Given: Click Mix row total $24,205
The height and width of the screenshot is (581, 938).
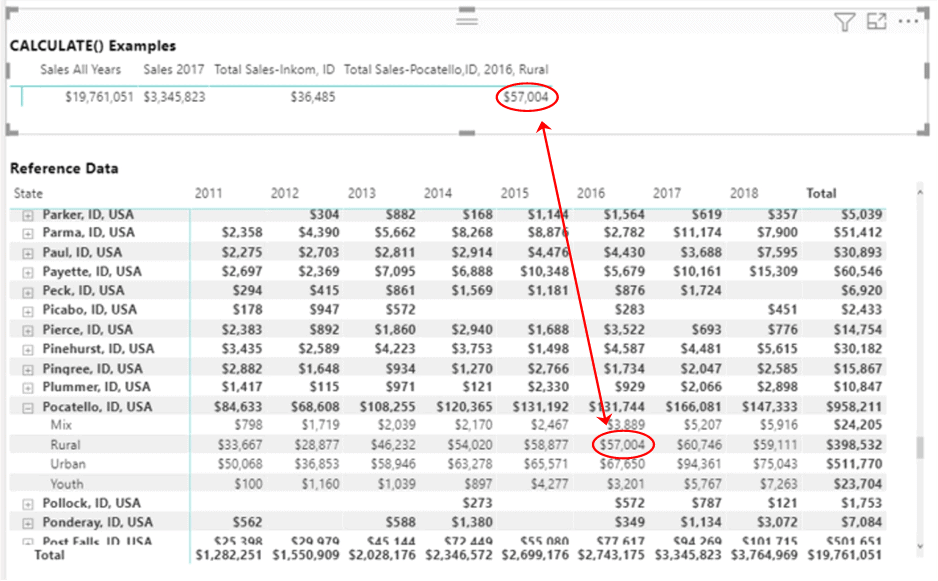Looking at the screenshot, I should (x=858, y=425).
